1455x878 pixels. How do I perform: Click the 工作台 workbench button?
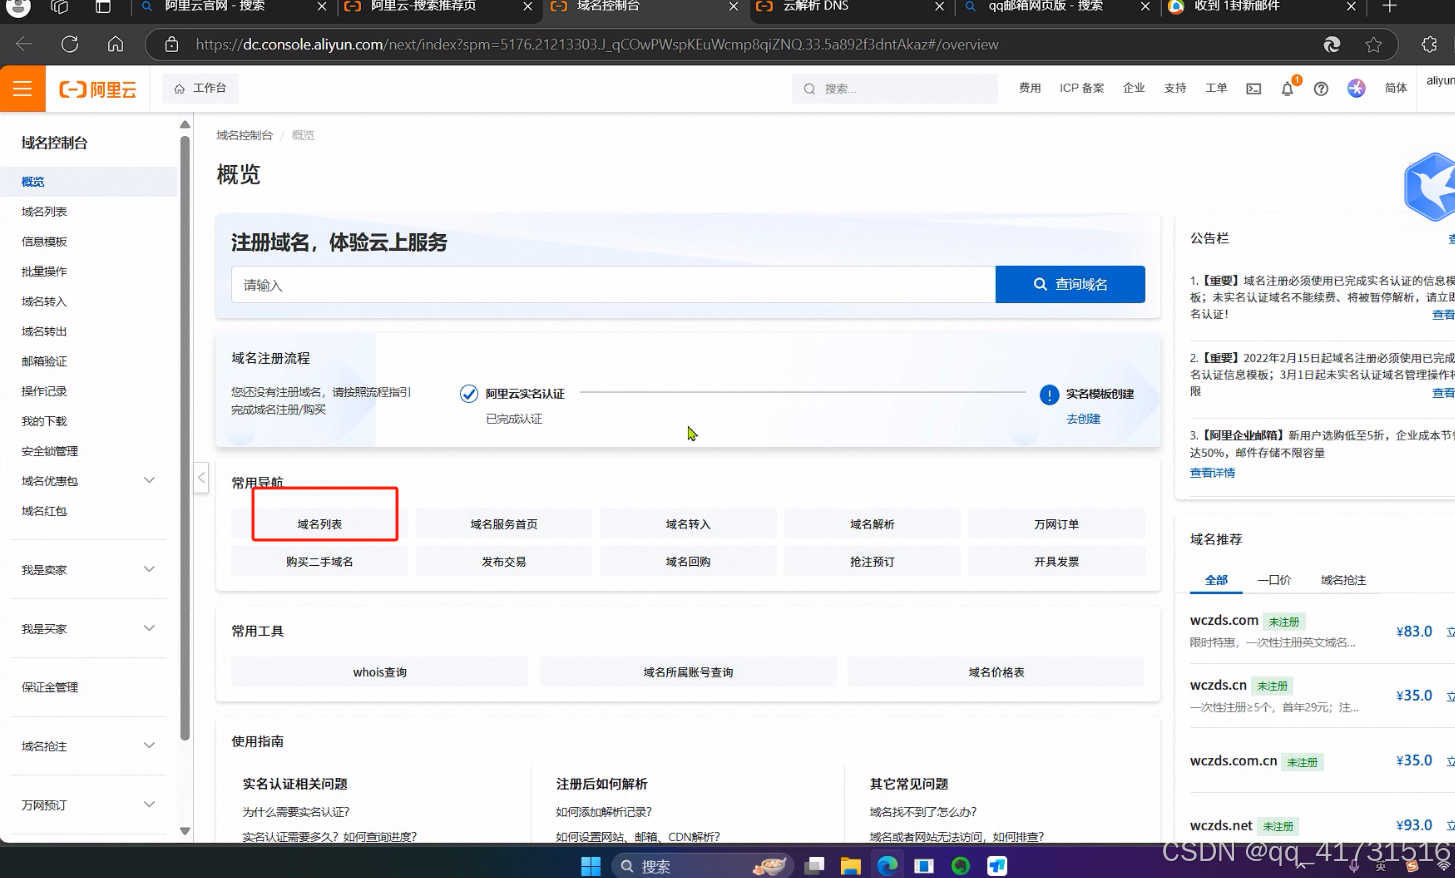pos(200,88)
